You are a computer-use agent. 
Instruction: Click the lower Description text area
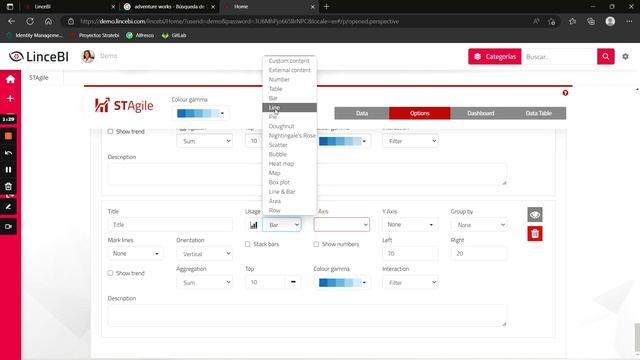coord(307,316)
